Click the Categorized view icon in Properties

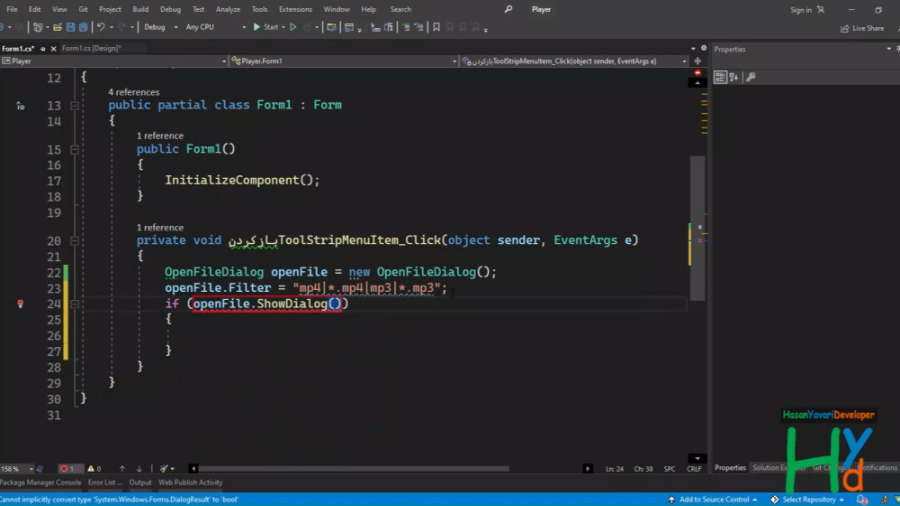click(x=721, y=77)
